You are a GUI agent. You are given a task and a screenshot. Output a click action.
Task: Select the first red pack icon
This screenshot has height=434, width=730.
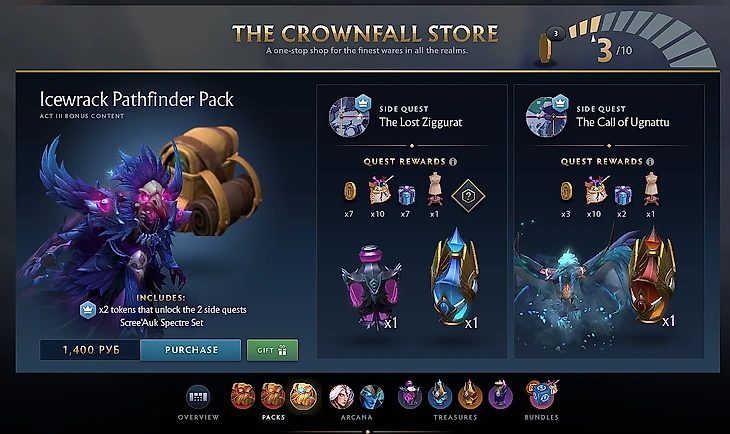point(243,396)
